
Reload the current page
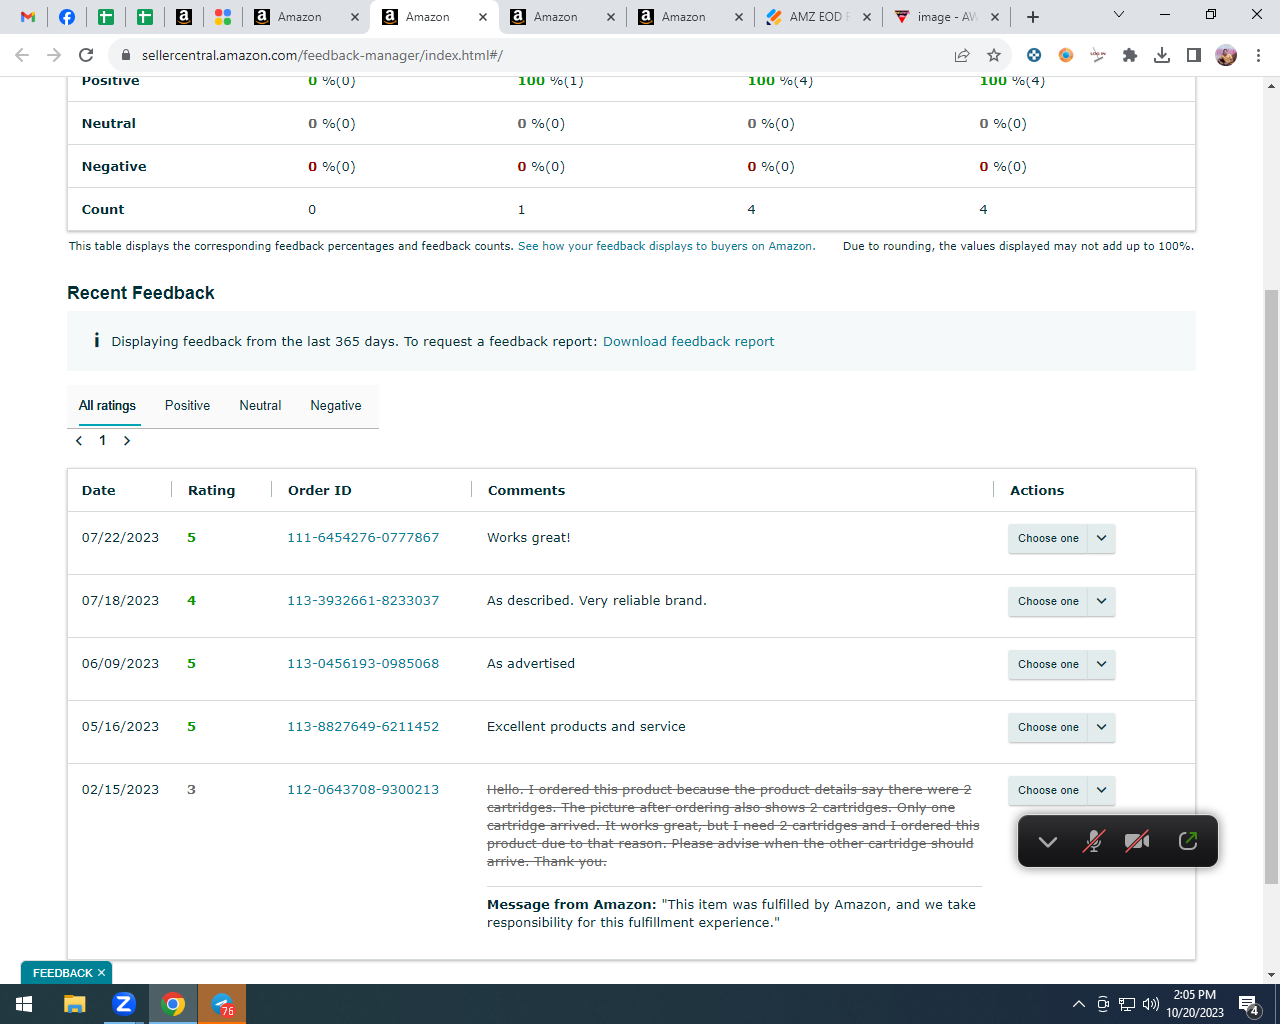coord(86,55)
